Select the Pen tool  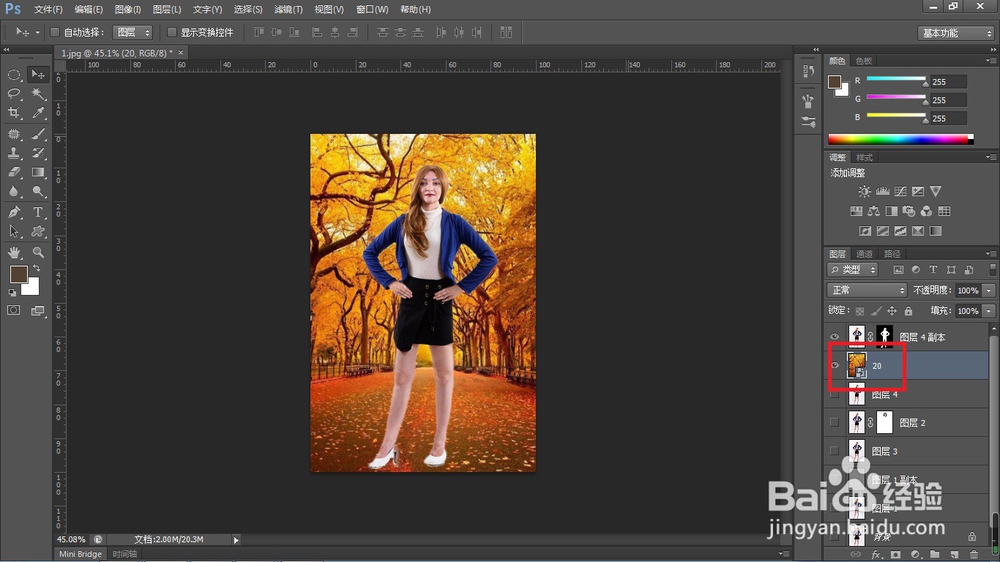pyautogui.click(x=14, y=212)
